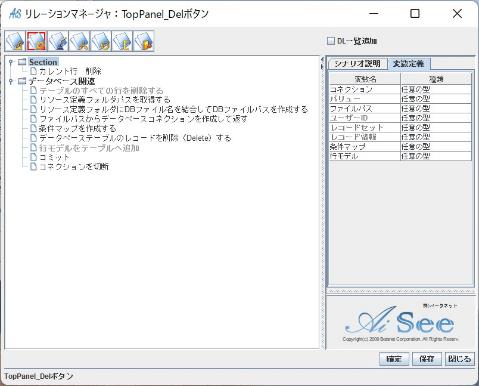Click the folder icon beside データベース関連
479x386 pixels.
(x=22, y=81)
